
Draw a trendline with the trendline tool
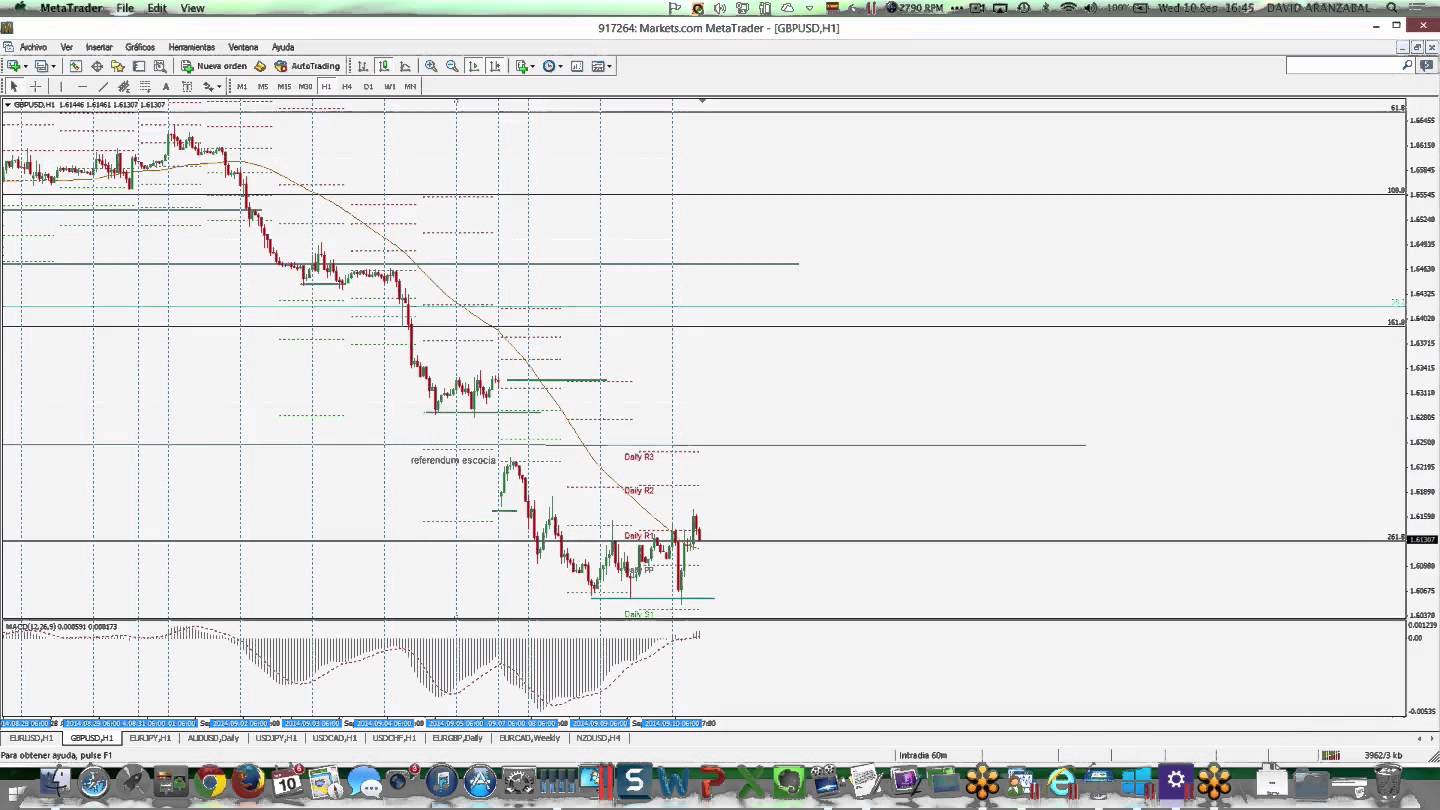tap(103, 87)
